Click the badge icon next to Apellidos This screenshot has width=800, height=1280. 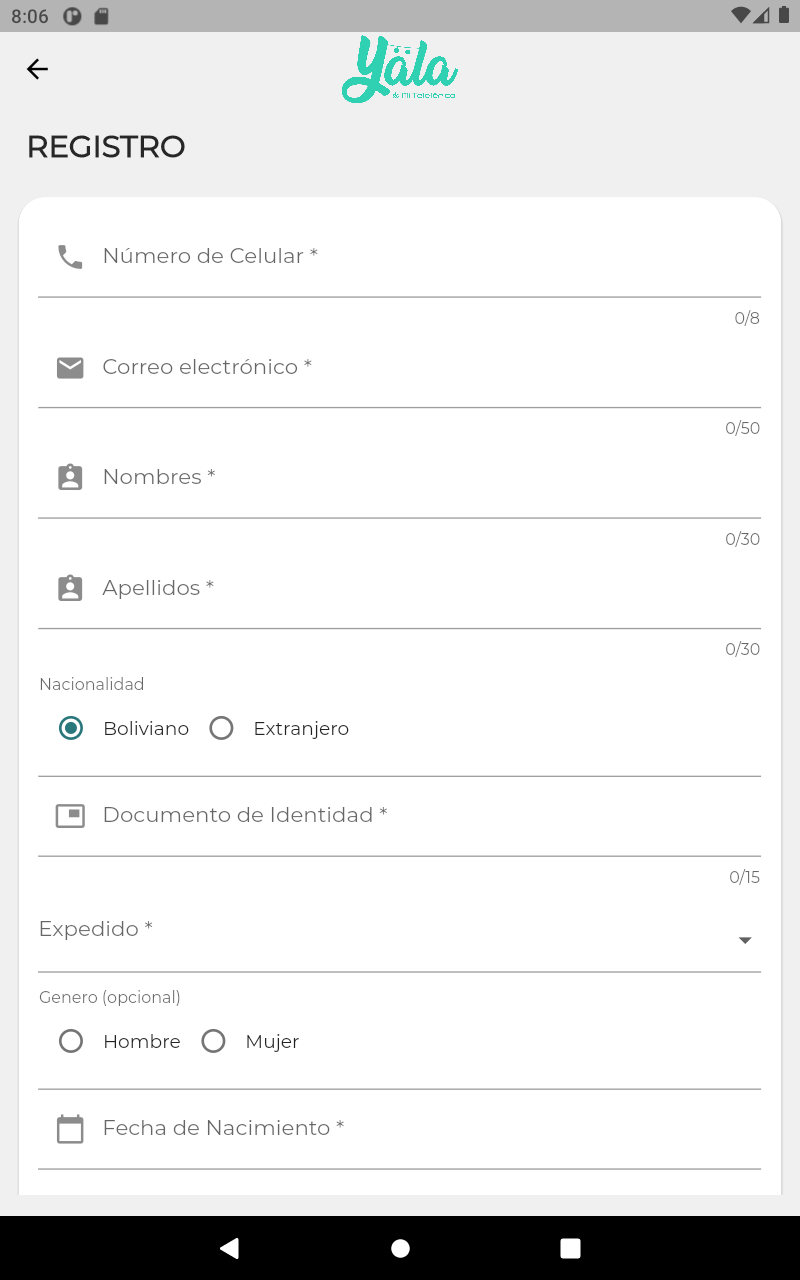(70, 588)
